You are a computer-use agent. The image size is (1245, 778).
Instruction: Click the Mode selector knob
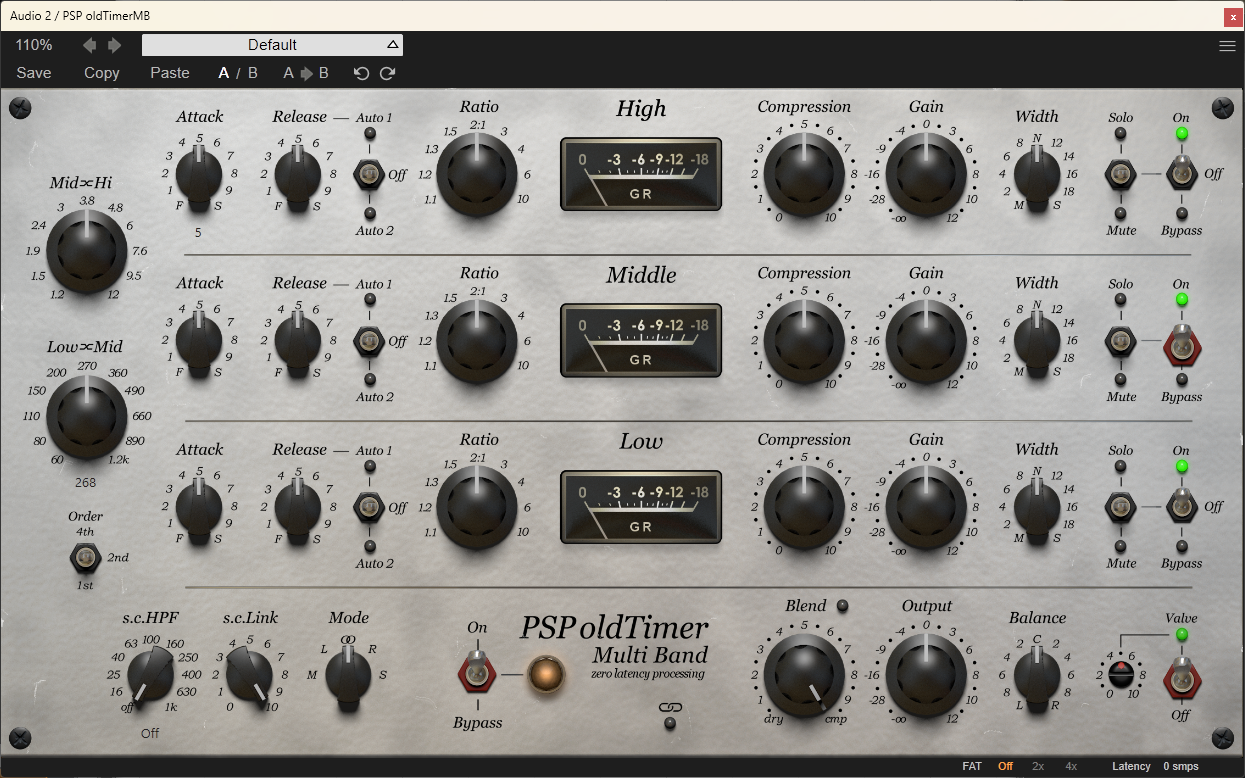348,675
